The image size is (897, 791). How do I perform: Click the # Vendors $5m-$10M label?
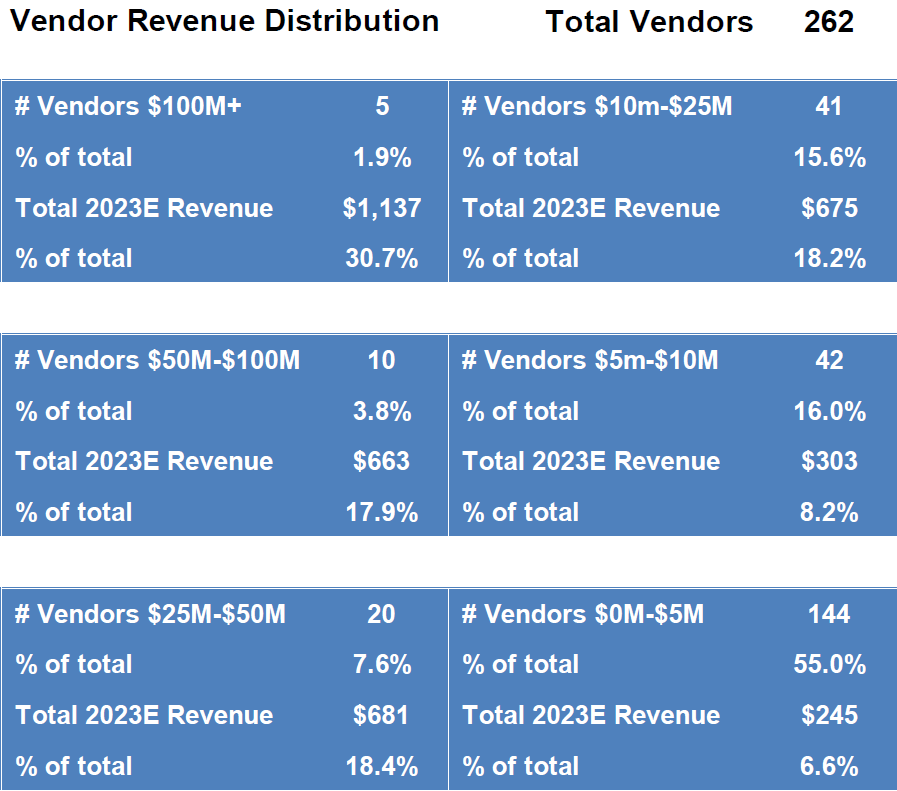(589, 360)
